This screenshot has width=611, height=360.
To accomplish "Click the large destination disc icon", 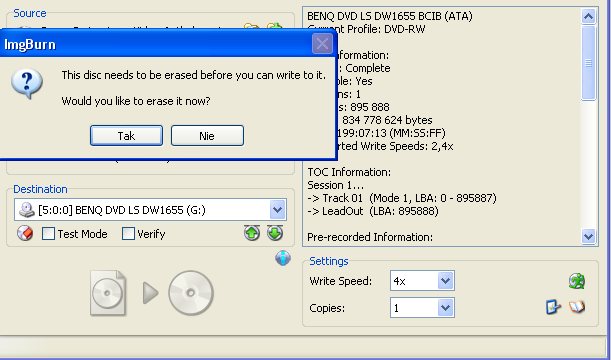I will (191, 293).
